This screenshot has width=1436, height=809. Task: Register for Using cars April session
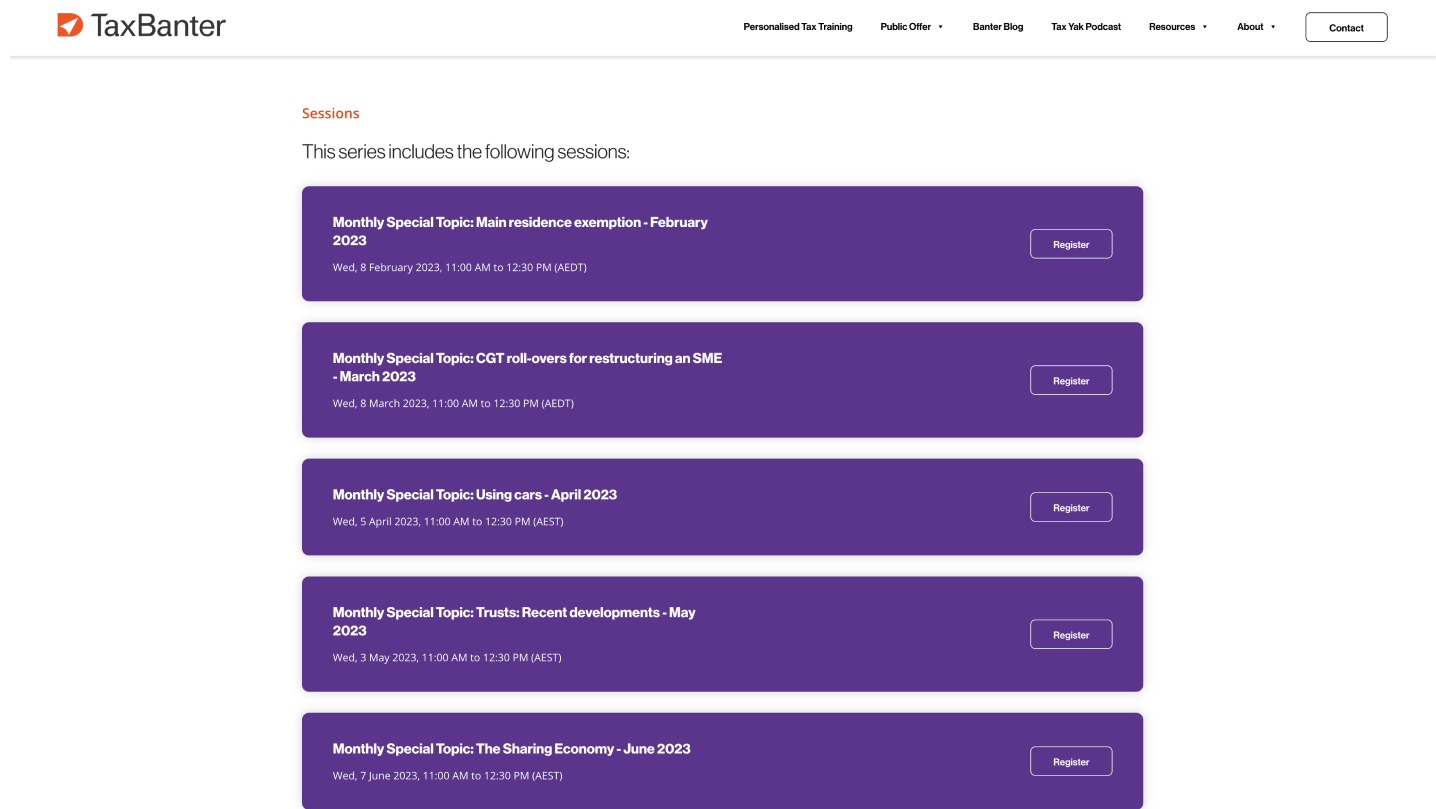[x=1070, y=507]
